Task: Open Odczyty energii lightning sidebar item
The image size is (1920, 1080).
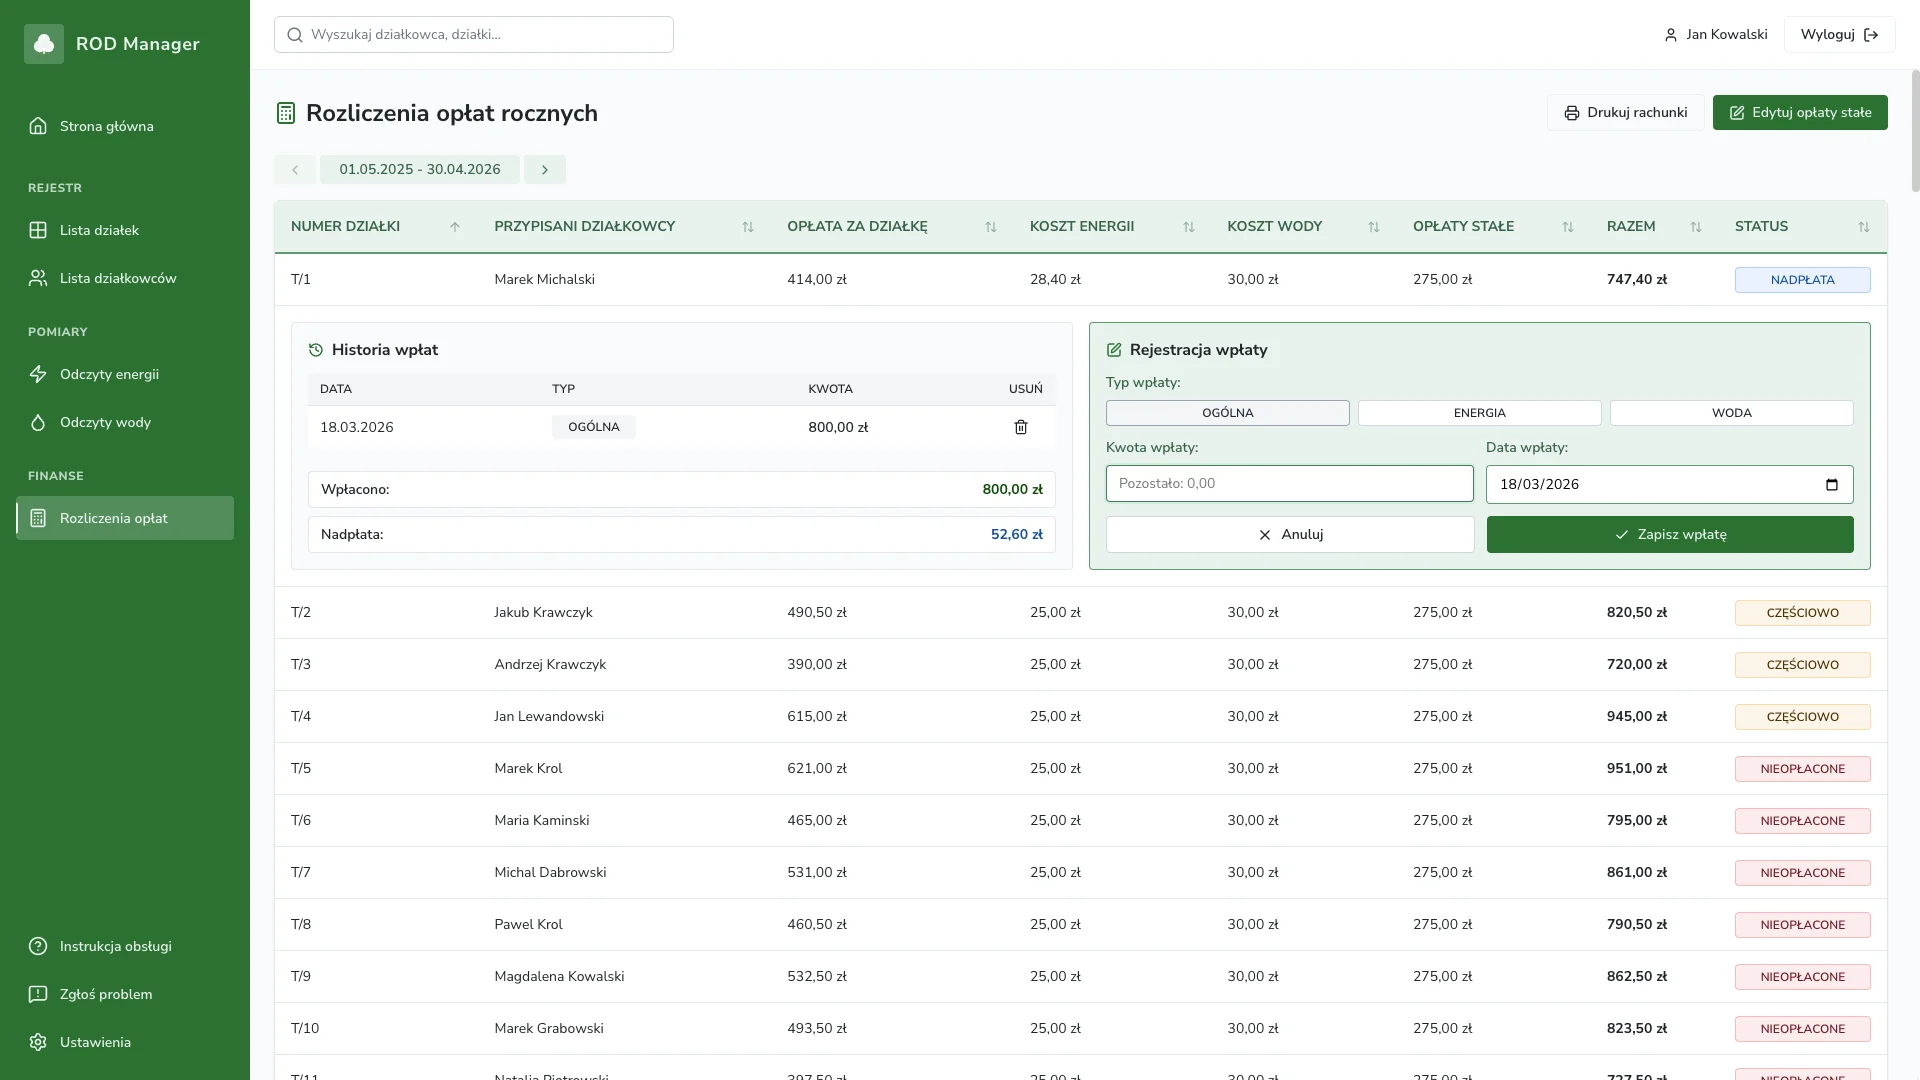Action: coord(109,374)
